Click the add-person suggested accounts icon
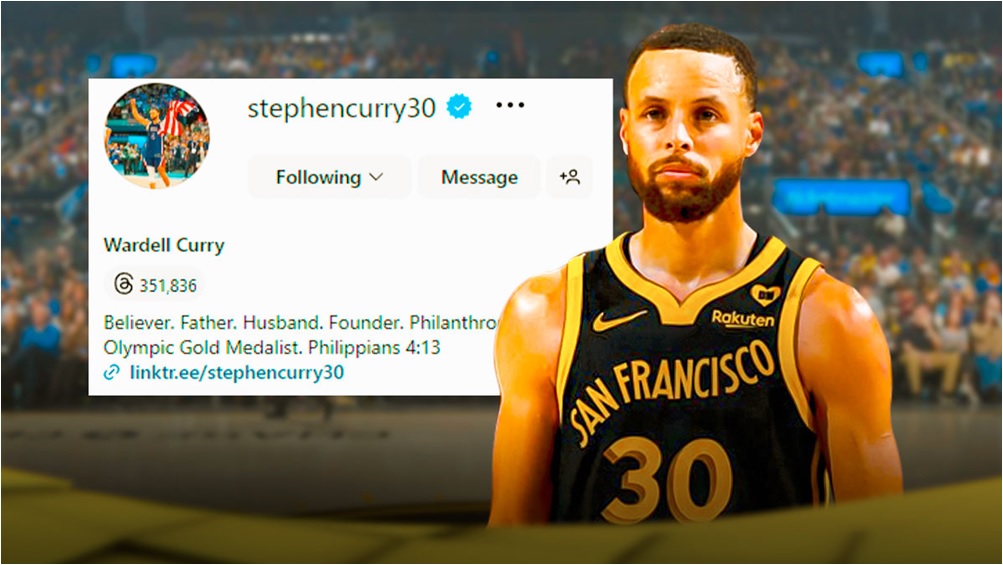The width and height of the screenshot is (1003, 565). 569,177
